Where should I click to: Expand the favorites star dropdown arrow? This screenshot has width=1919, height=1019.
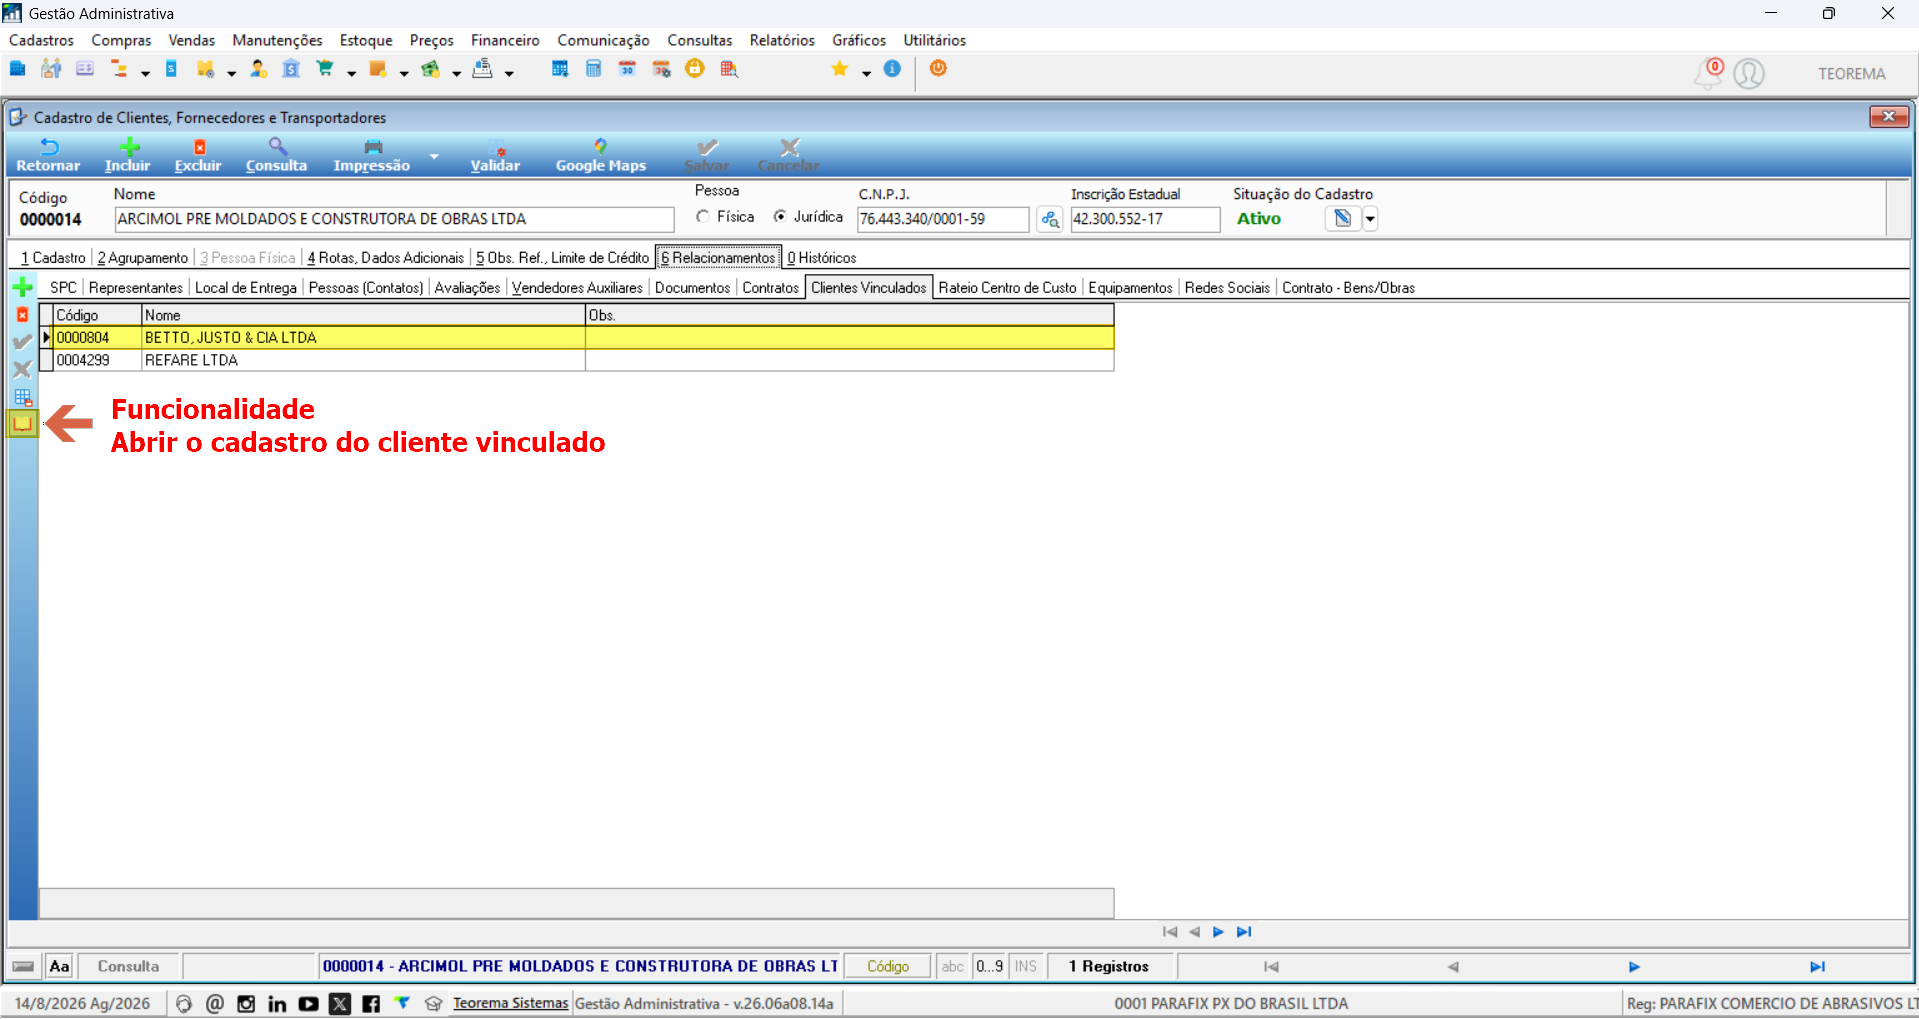(x=866, y=72)
